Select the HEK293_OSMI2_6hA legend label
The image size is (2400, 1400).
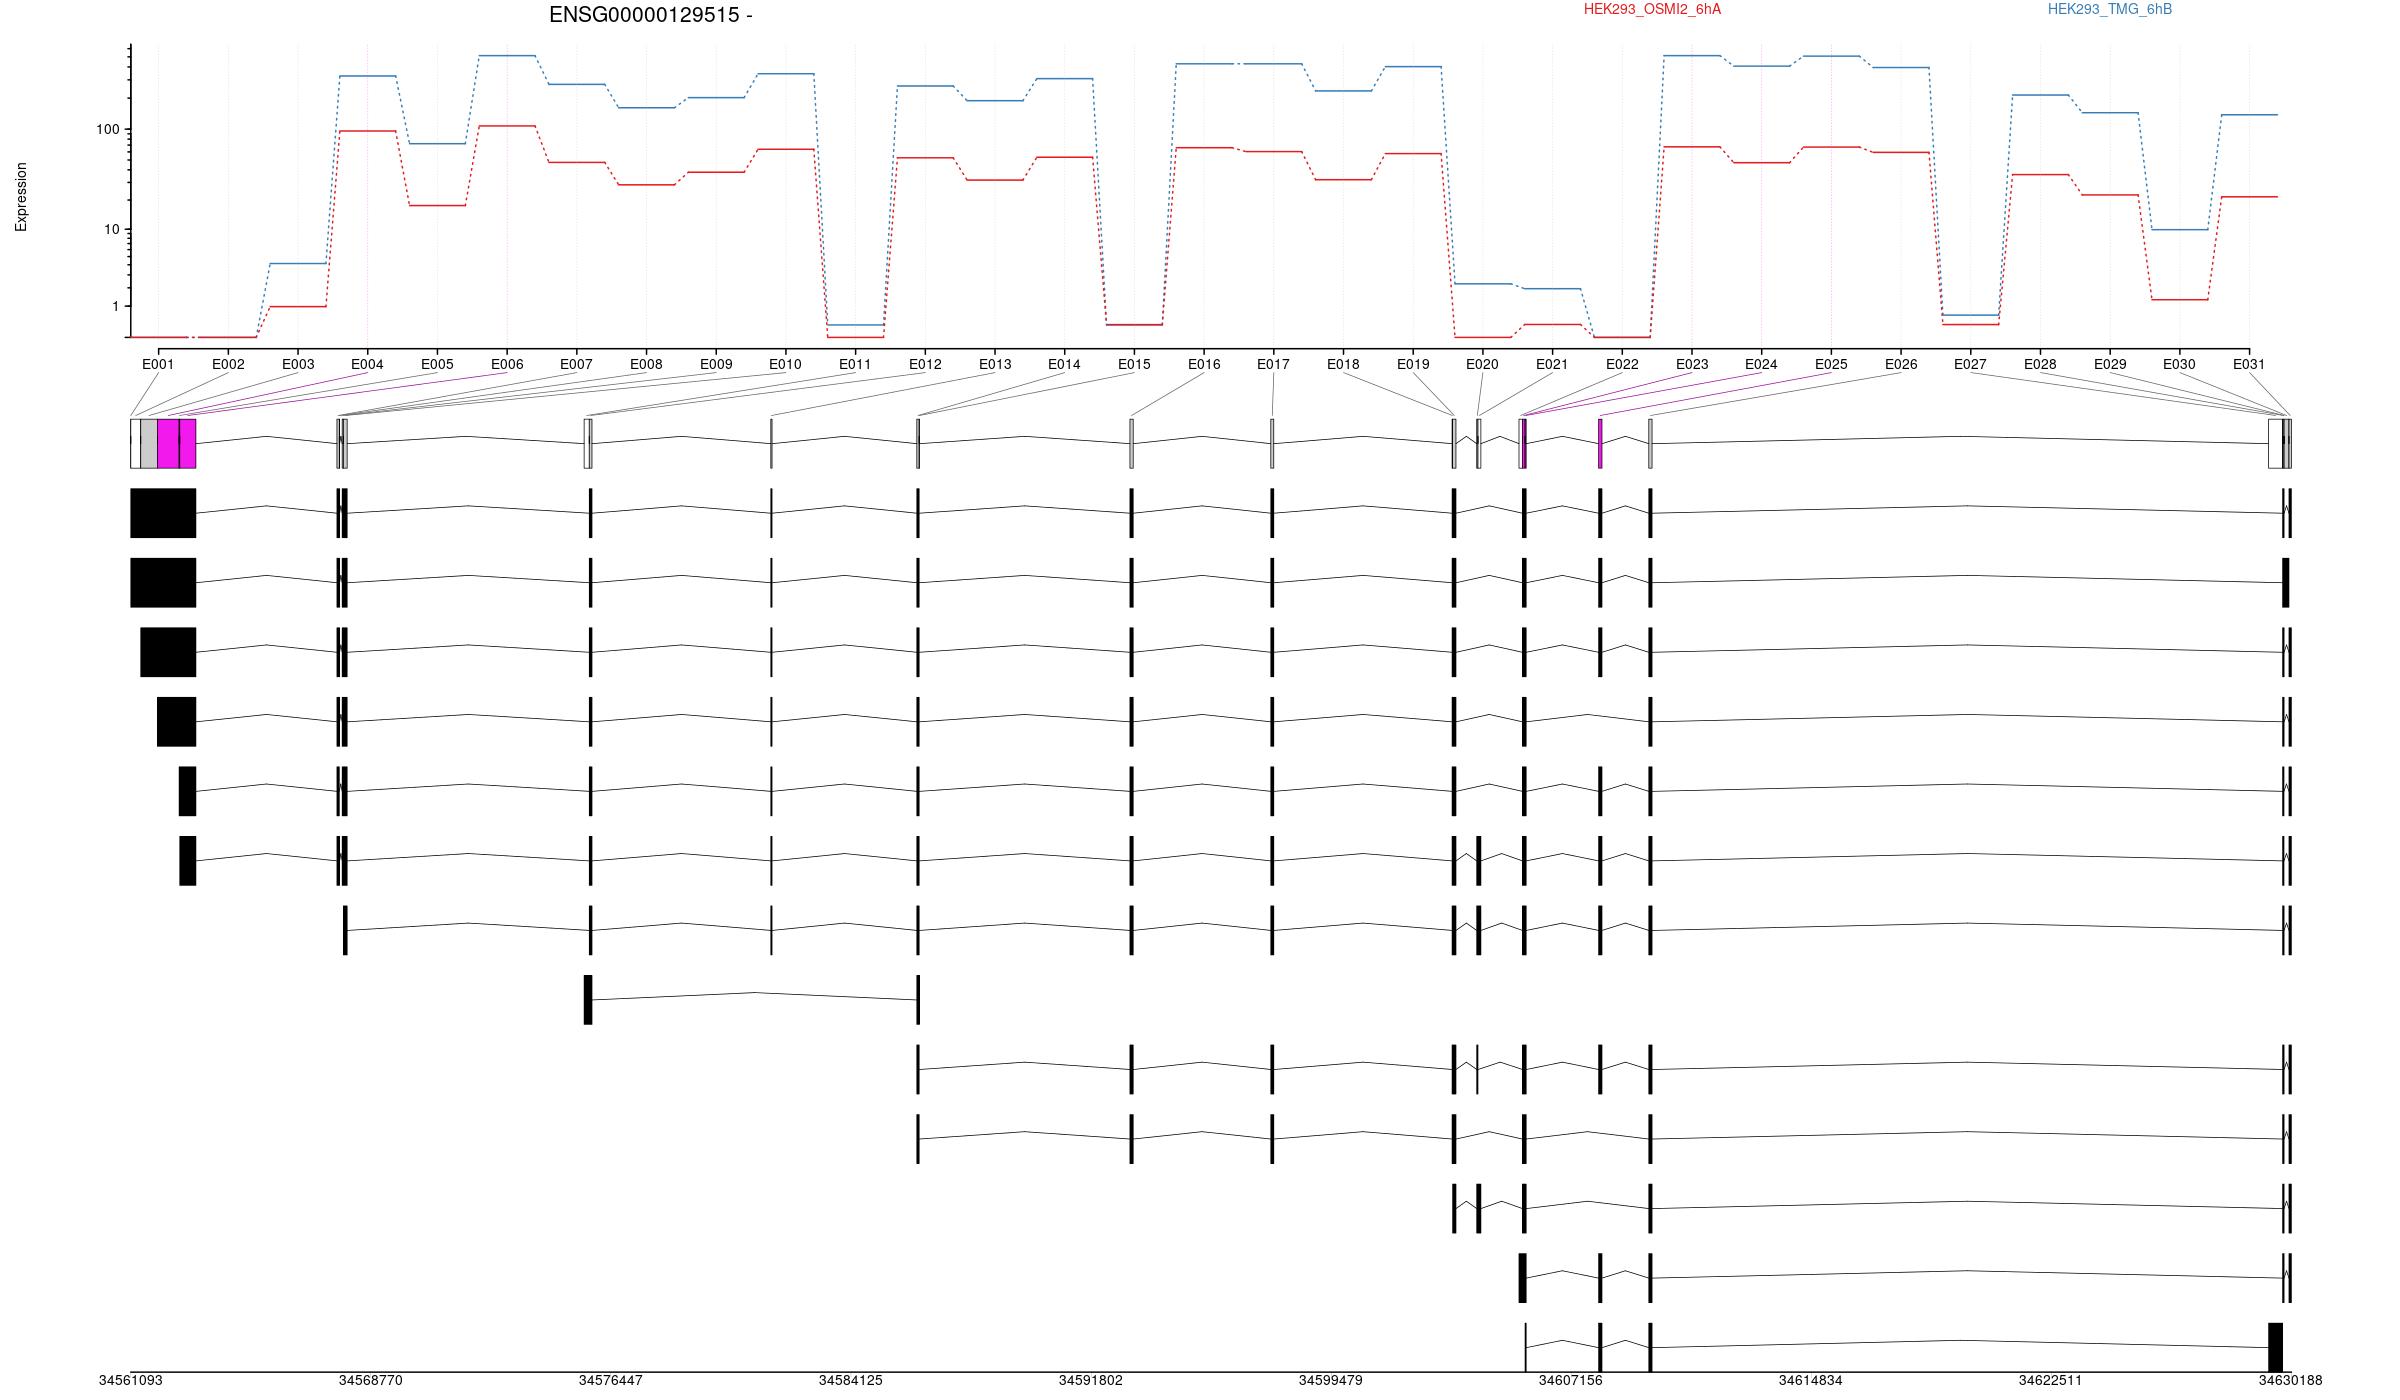click(x=1653, y=9)
